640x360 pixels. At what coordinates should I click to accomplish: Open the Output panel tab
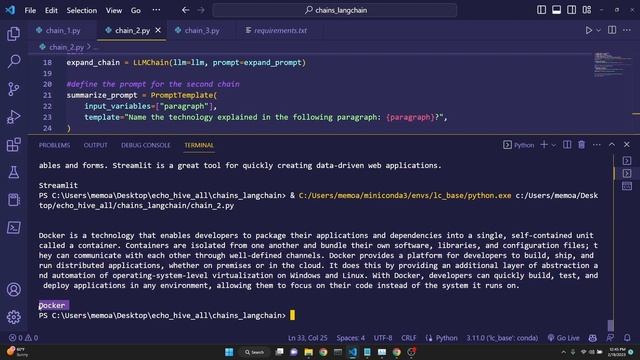96,145
